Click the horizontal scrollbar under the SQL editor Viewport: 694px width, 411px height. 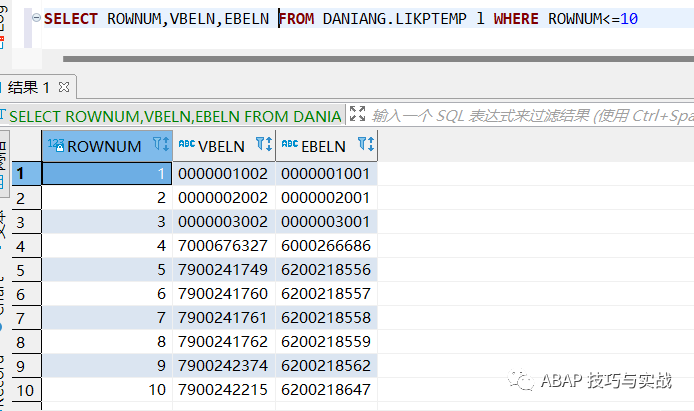(x=378, y=59)
